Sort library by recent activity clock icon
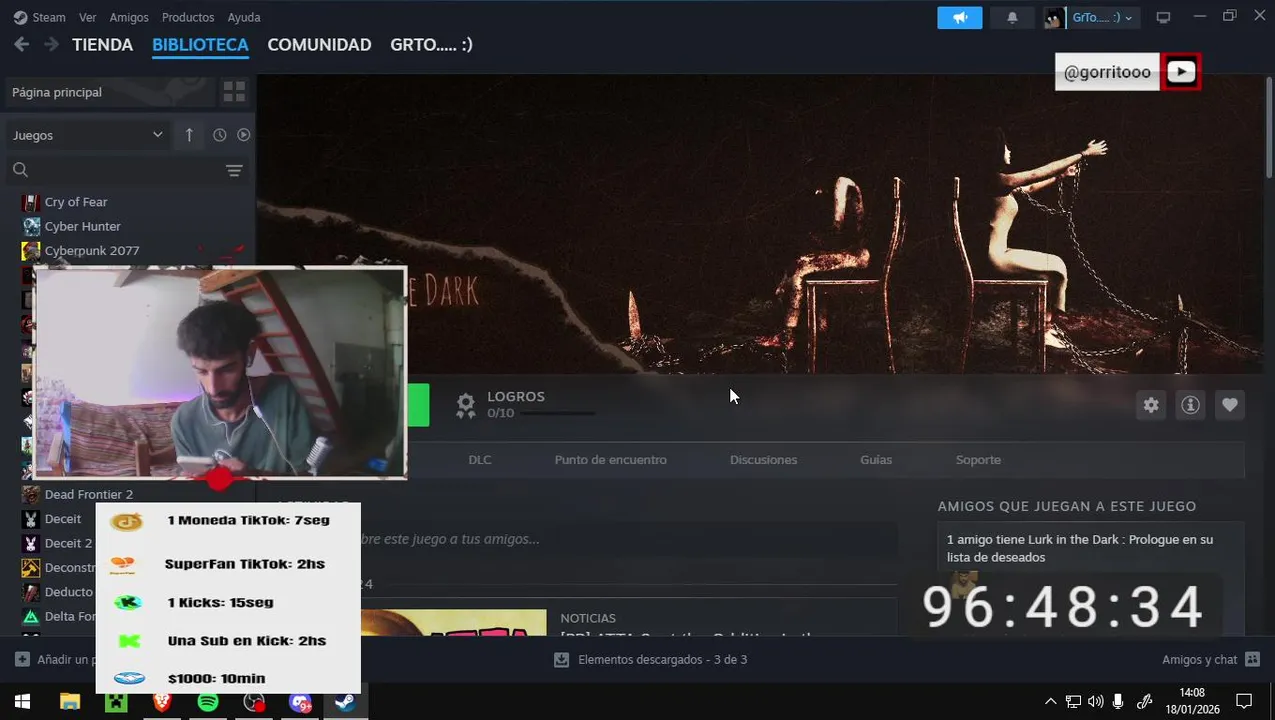Screen dimensions: 1275x720 (x=220, y=135)
